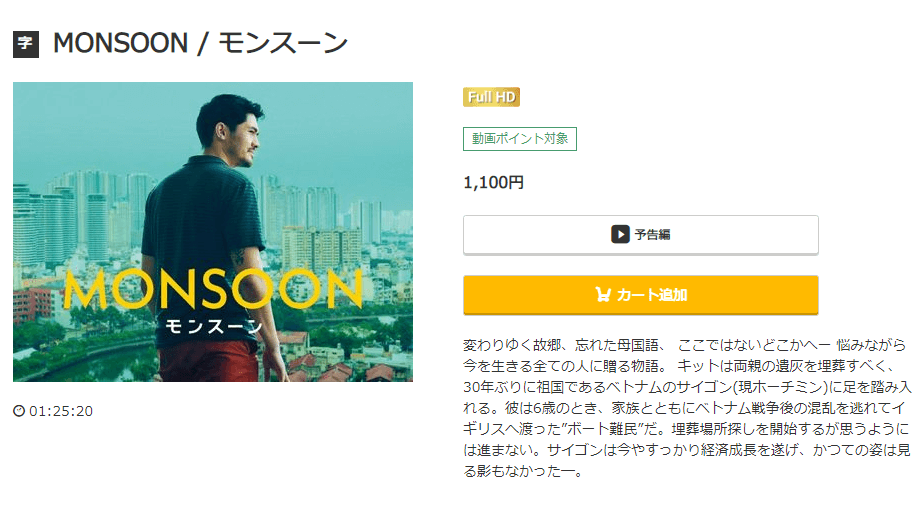The image size is (921, 514).
Task: Open the MONSOON movie poster thumbnail
Action: point(213,232)
